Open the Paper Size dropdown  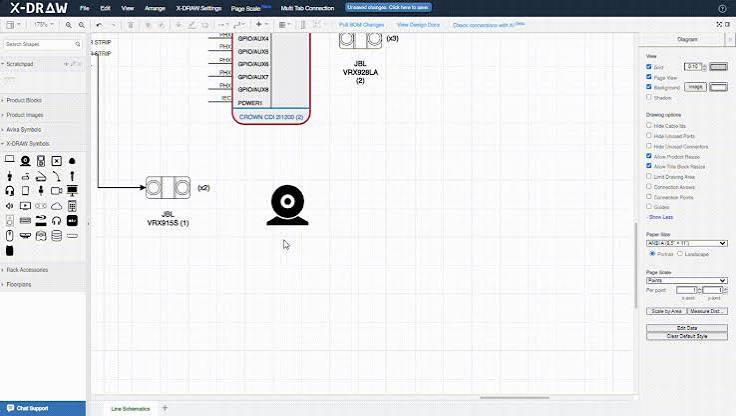687,243
